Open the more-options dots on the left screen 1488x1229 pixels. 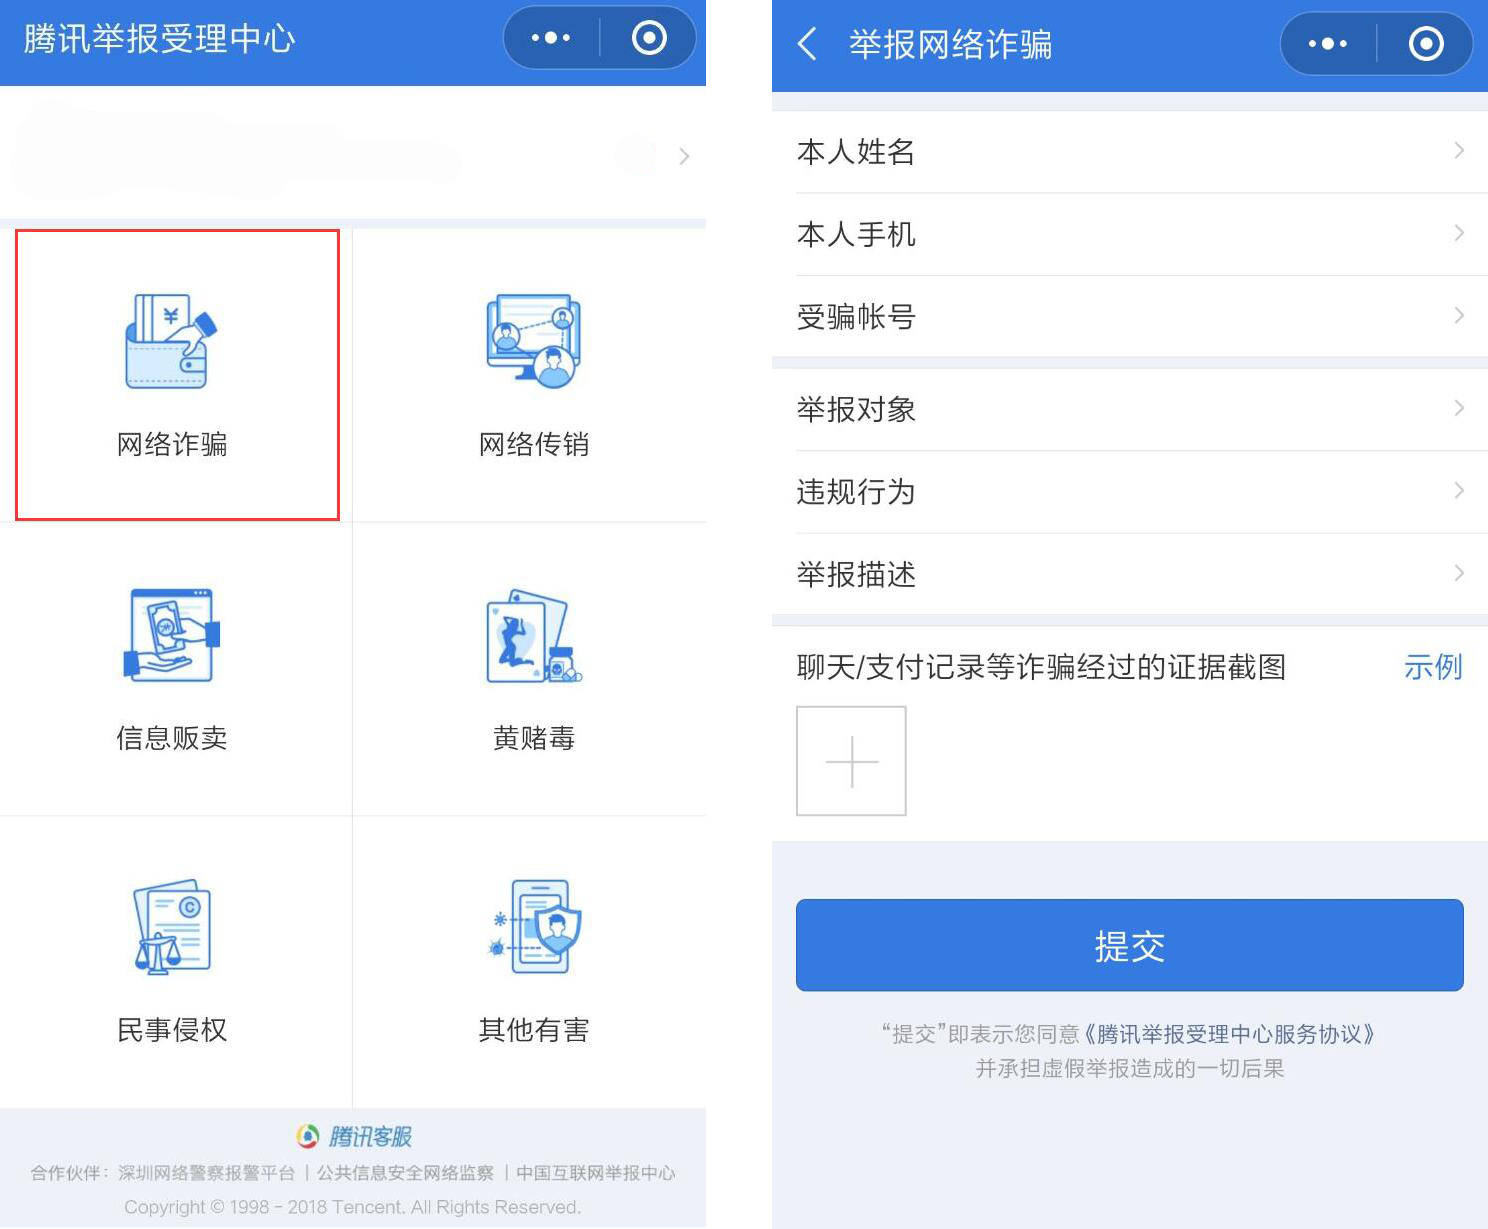pyautogui.click(x=551, y=38)
